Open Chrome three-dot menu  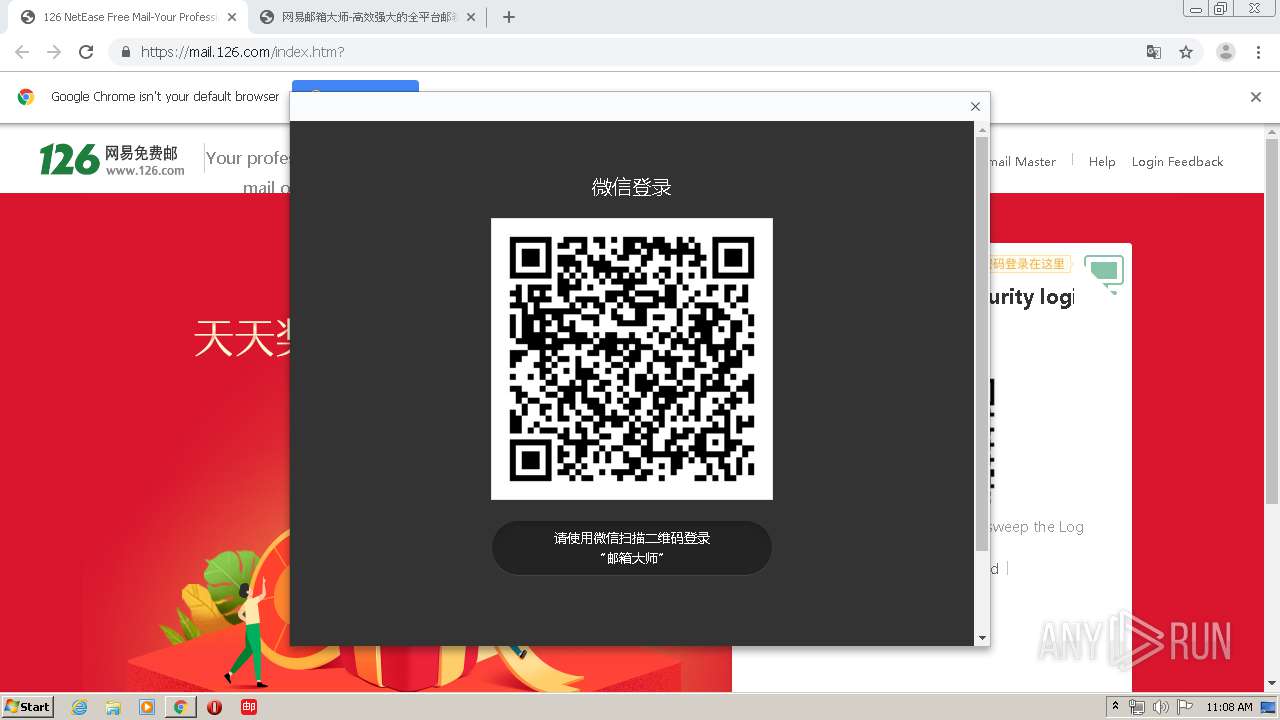(1258, 52)
